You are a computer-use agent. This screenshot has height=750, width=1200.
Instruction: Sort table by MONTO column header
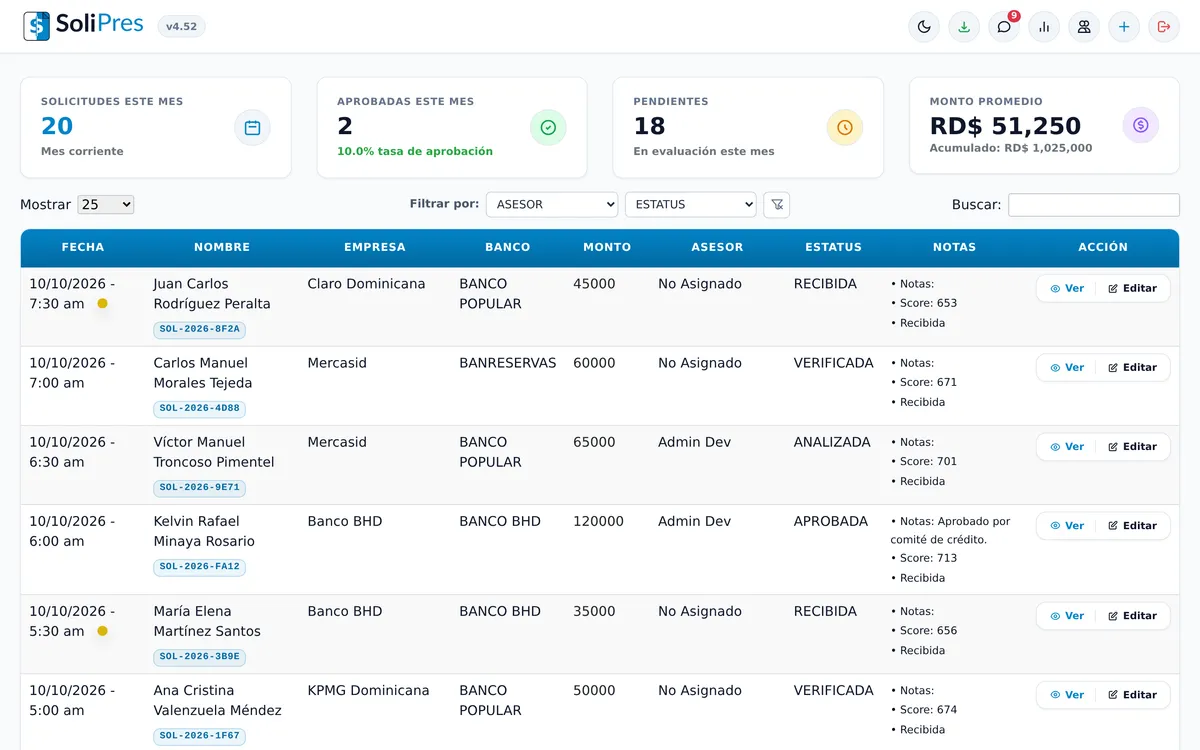point(607,247)
